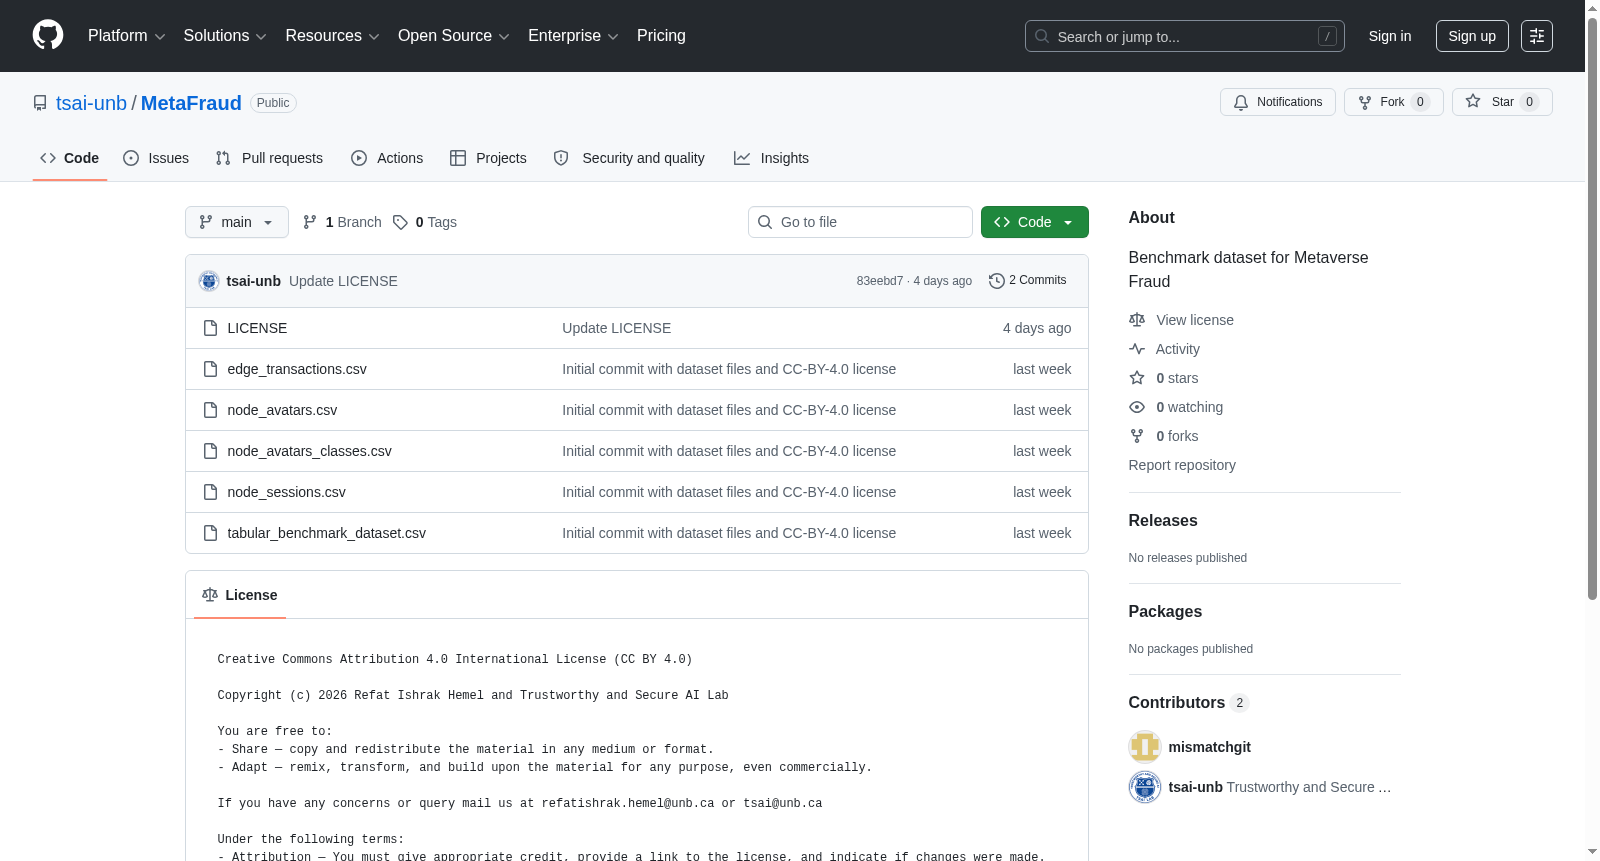Select the License tab above the license text

point(240,595)
